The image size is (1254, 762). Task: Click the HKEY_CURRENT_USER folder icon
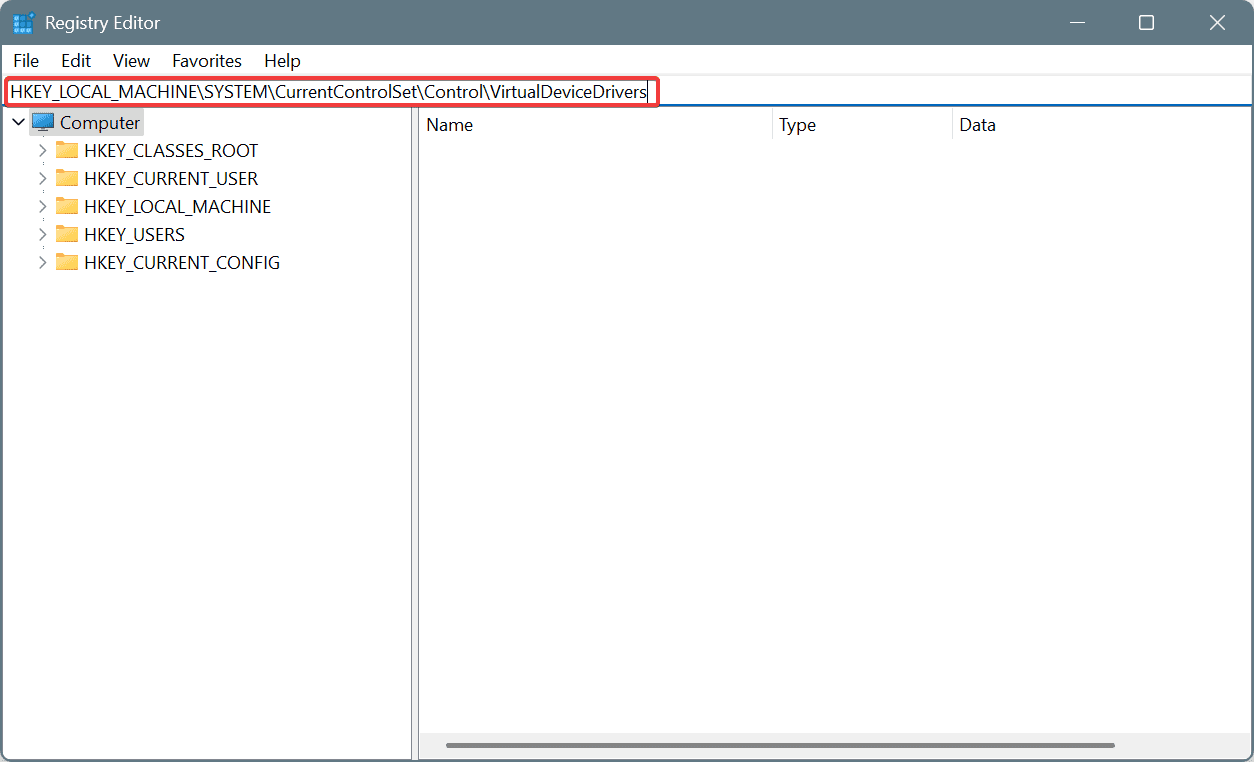click(67, 179)
